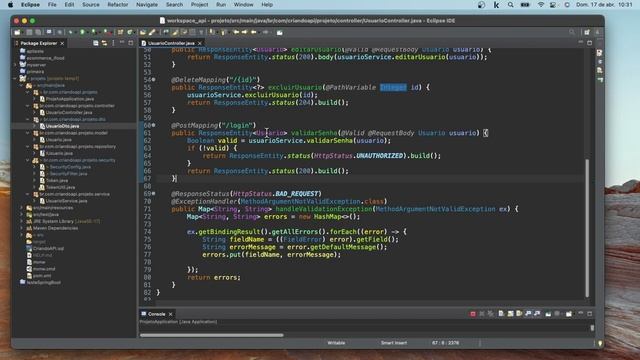This screenshot has width=640, height=360.
Task: Open Source menu
Action: click(x=91, y=4)
